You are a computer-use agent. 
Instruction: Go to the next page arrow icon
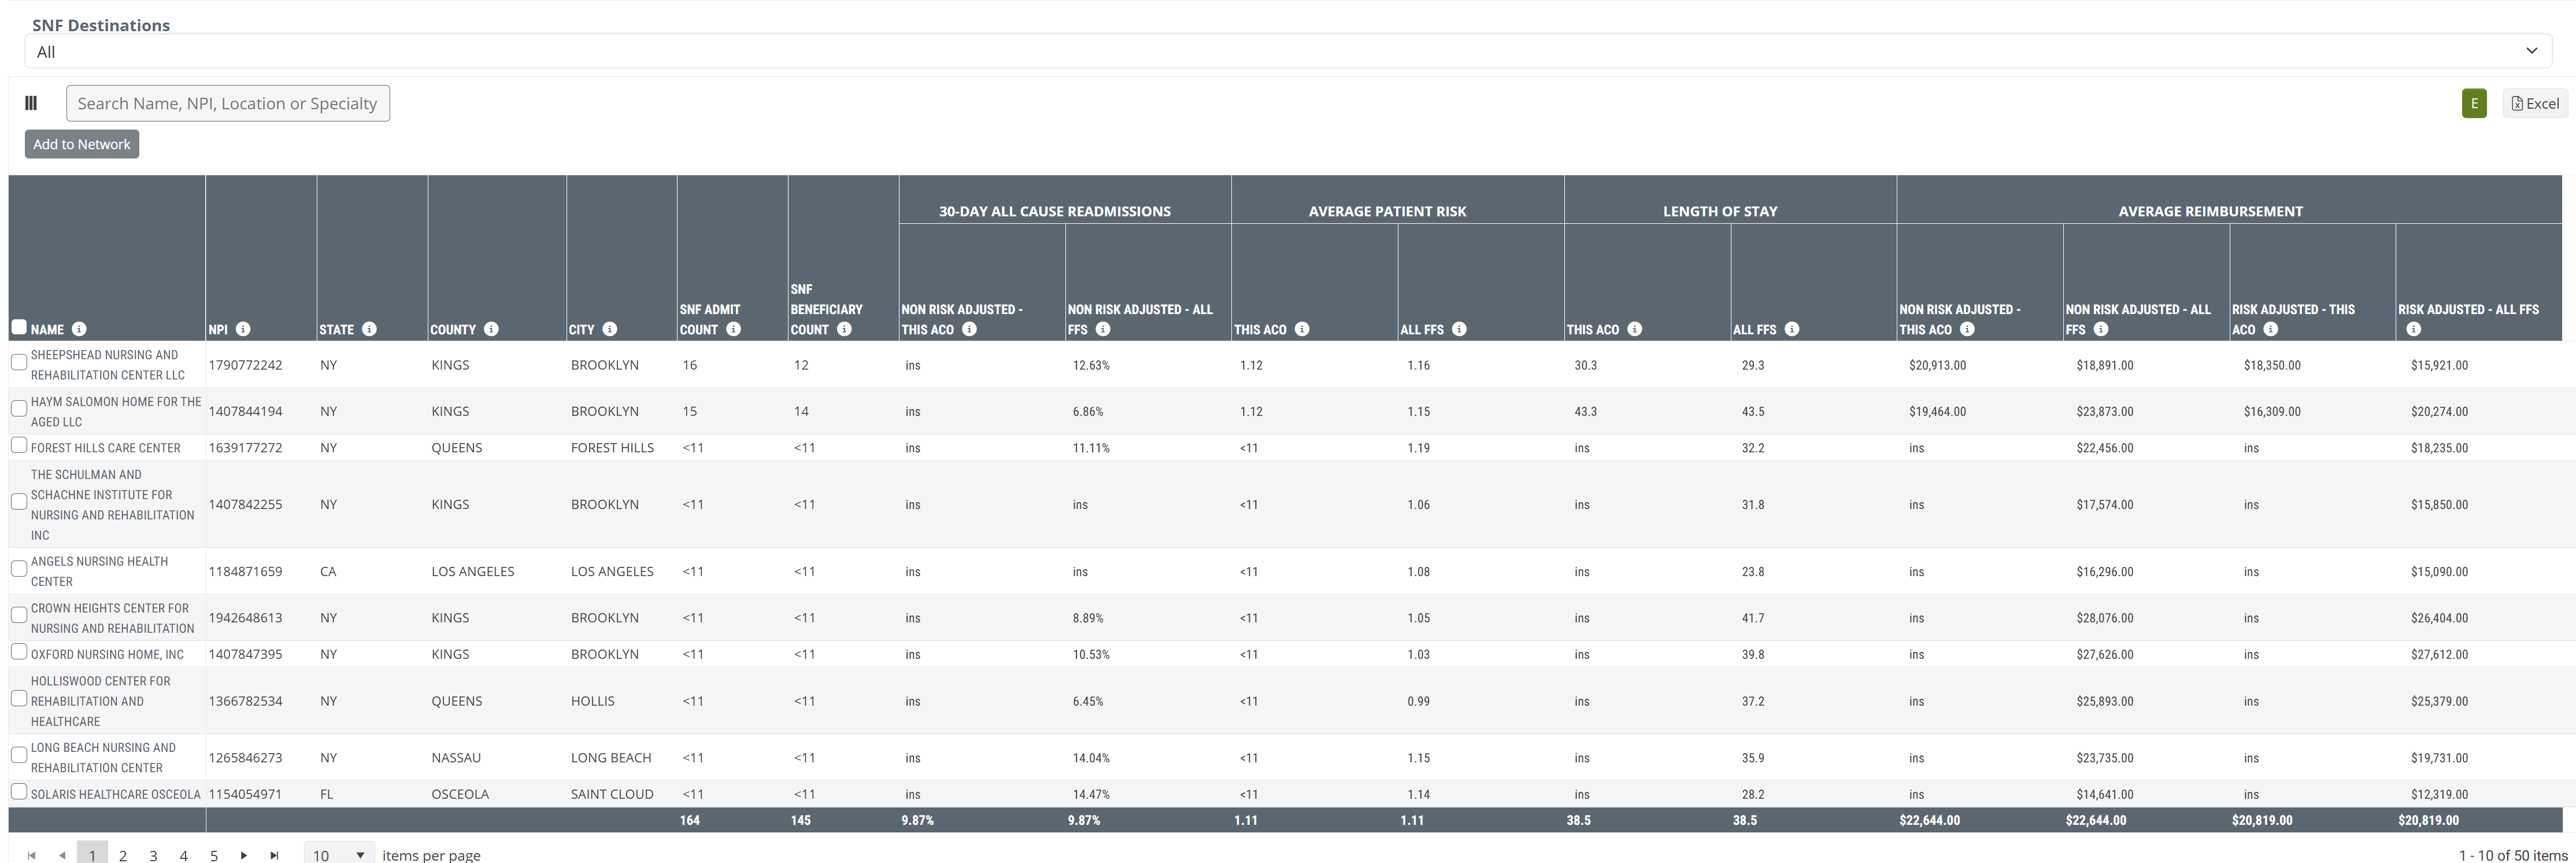coord(244,855)
